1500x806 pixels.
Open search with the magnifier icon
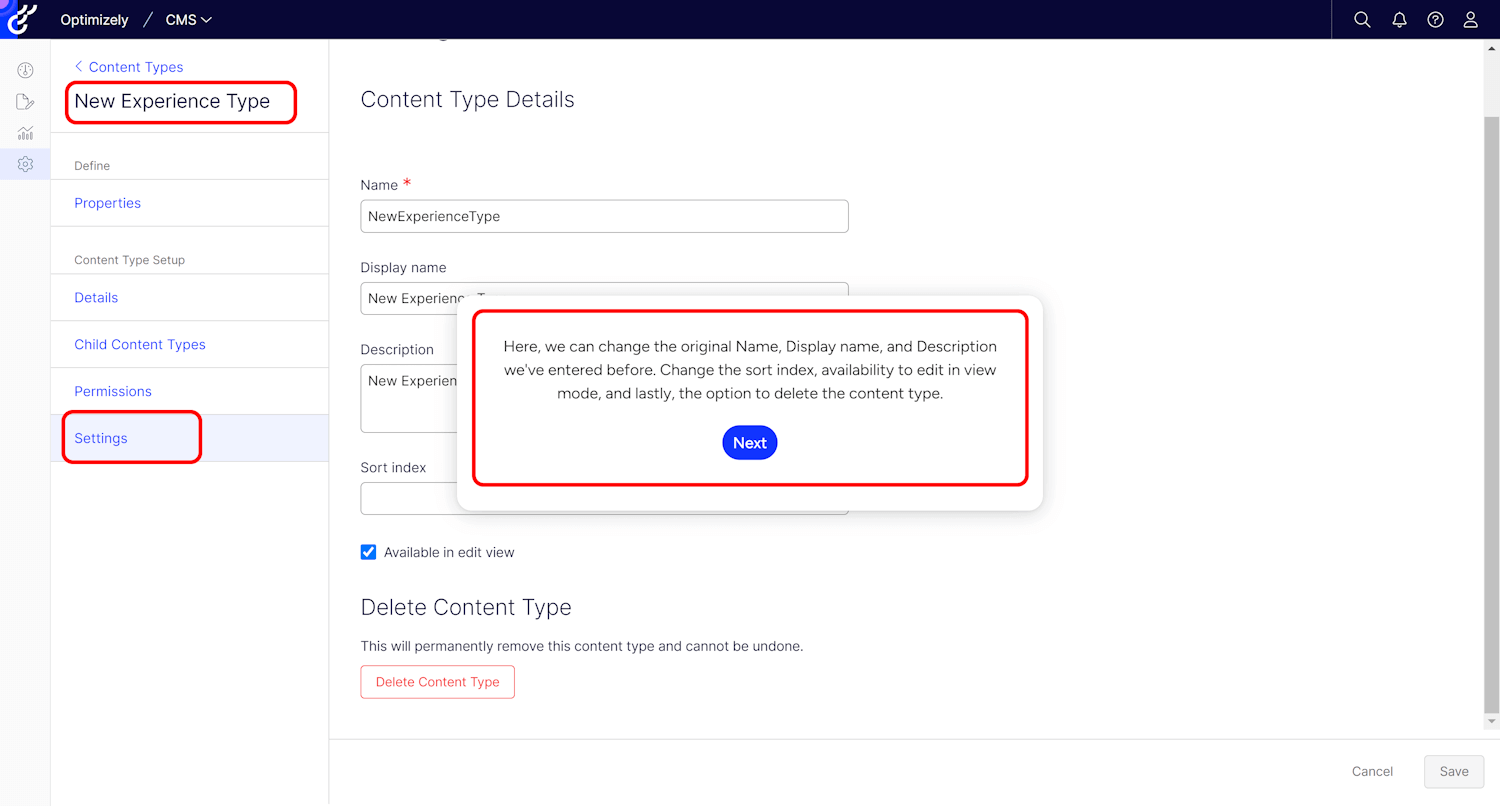[x=1362, y=20]
